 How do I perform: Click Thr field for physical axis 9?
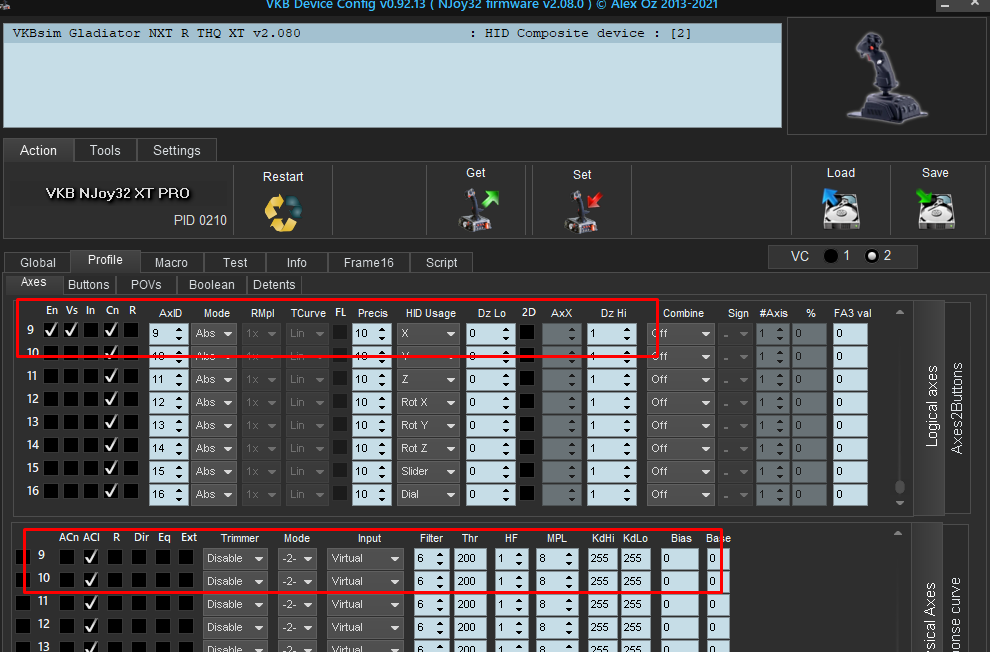point(470,559)
